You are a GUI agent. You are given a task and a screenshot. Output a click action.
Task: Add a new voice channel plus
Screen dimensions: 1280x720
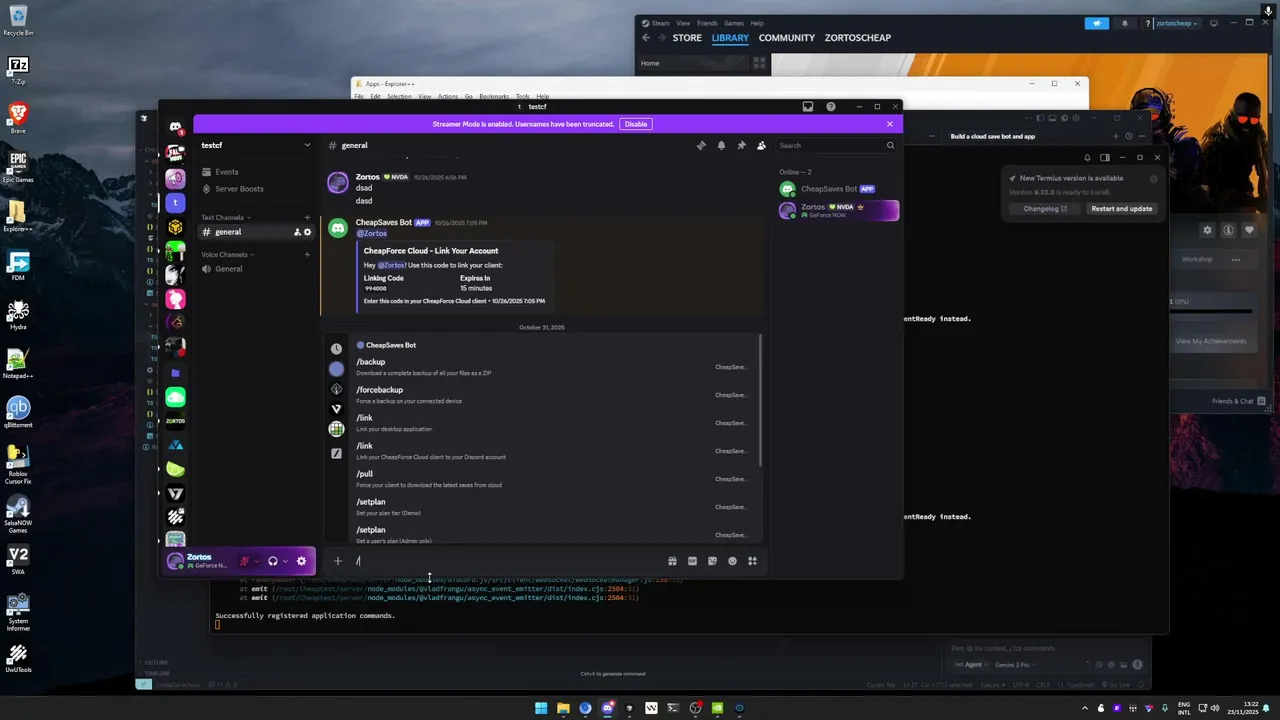point(307,254)
